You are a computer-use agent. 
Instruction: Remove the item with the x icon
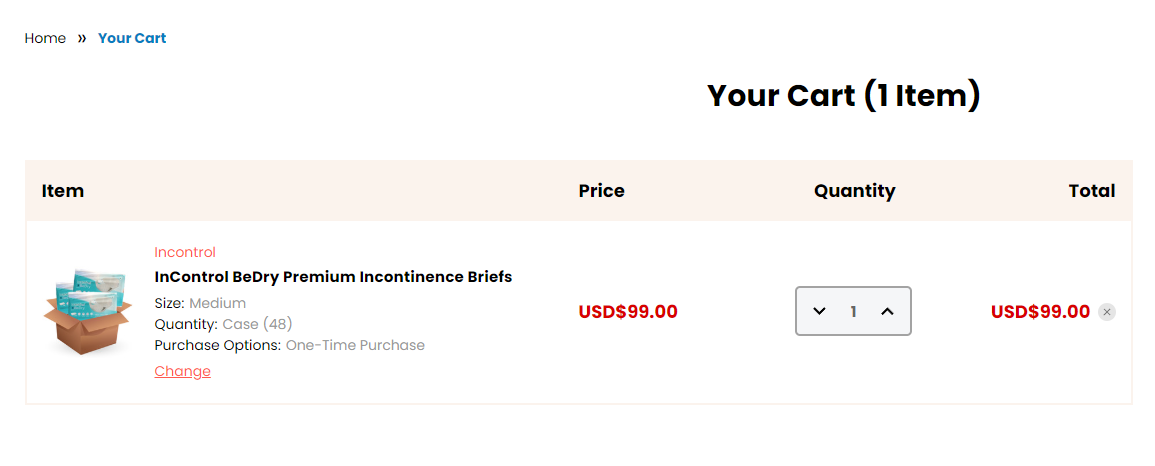(x=1106, y=312)
